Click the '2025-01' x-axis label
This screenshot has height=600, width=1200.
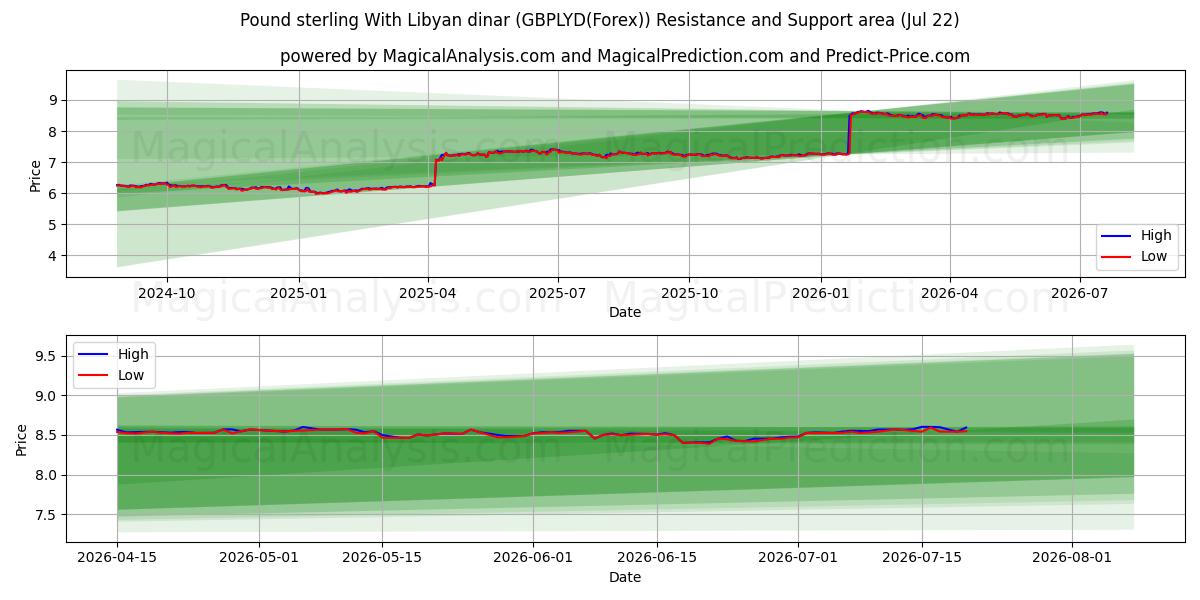[x=299, y=294]
